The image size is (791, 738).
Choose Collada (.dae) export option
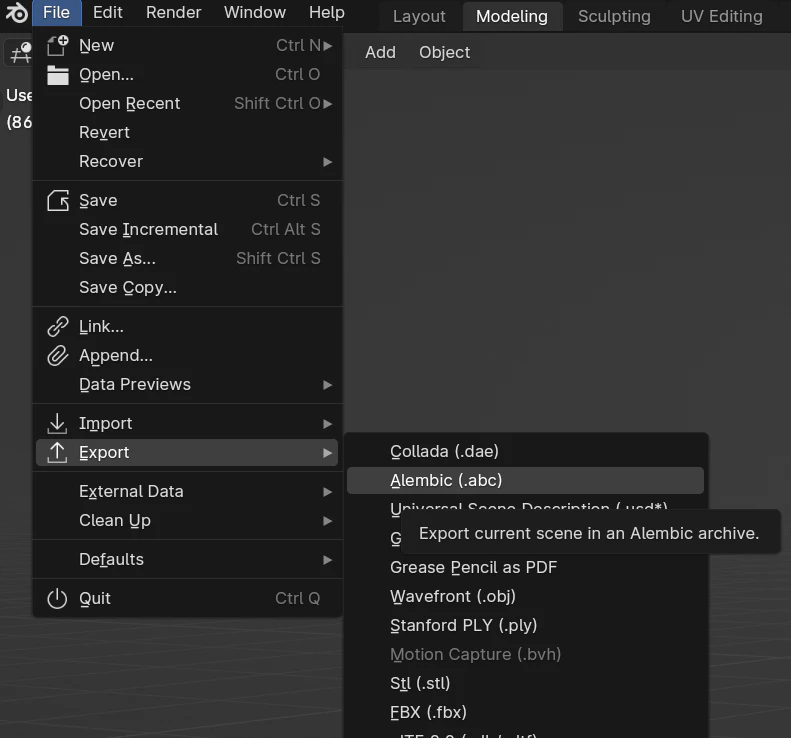point(525,451)
